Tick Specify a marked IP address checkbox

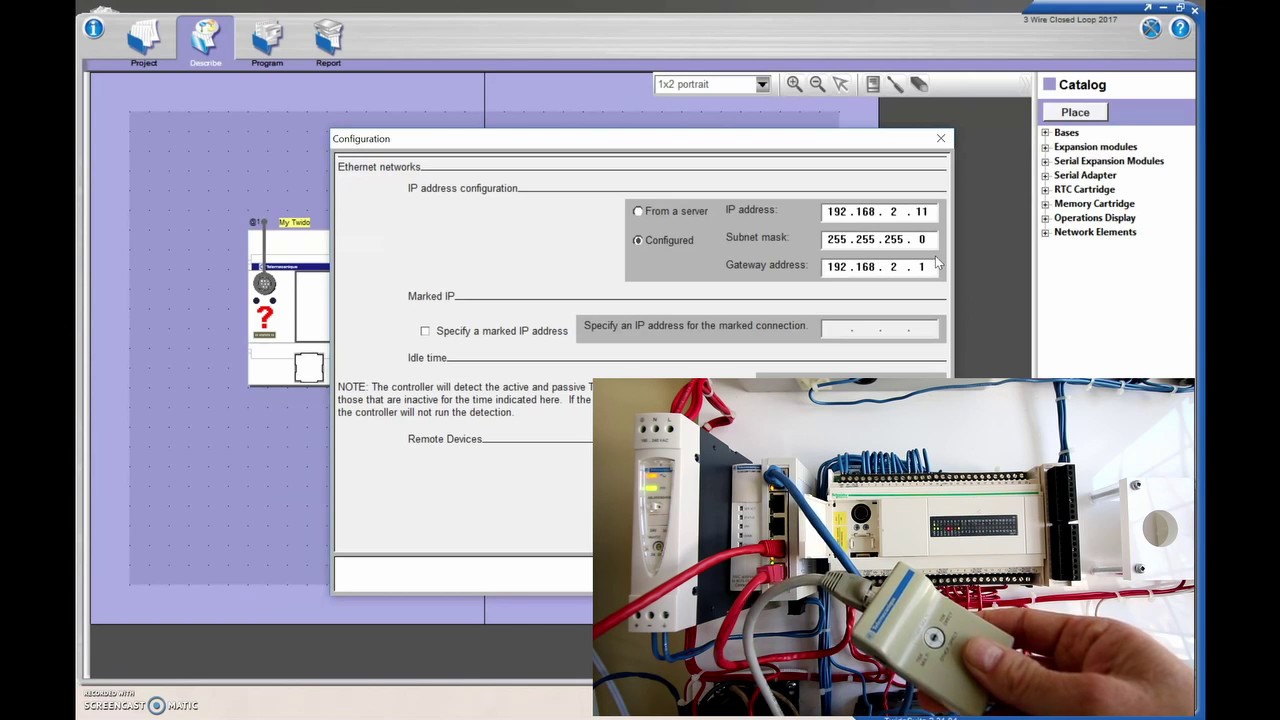click(x=425, y=331)
